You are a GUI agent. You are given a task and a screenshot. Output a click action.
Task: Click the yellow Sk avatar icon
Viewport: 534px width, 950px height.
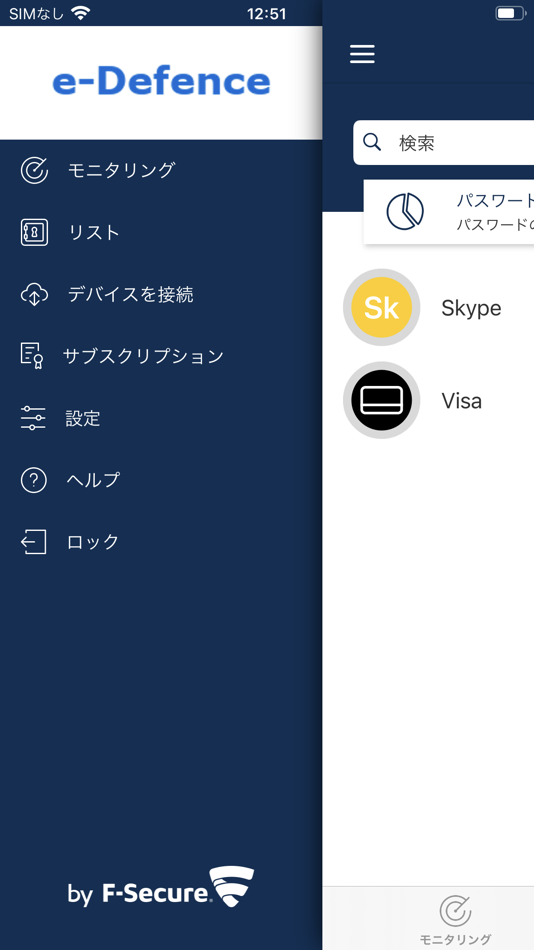point(382,307)
